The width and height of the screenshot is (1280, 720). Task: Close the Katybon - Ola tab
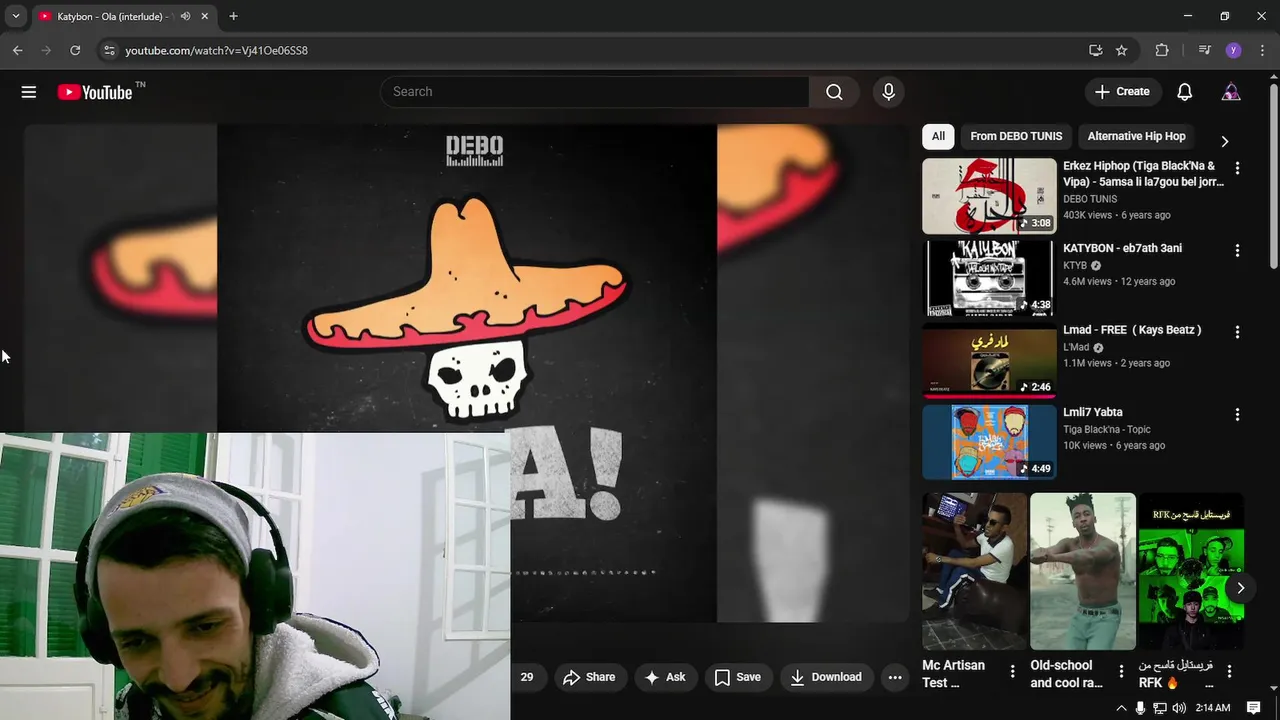[x=205, y=16]
